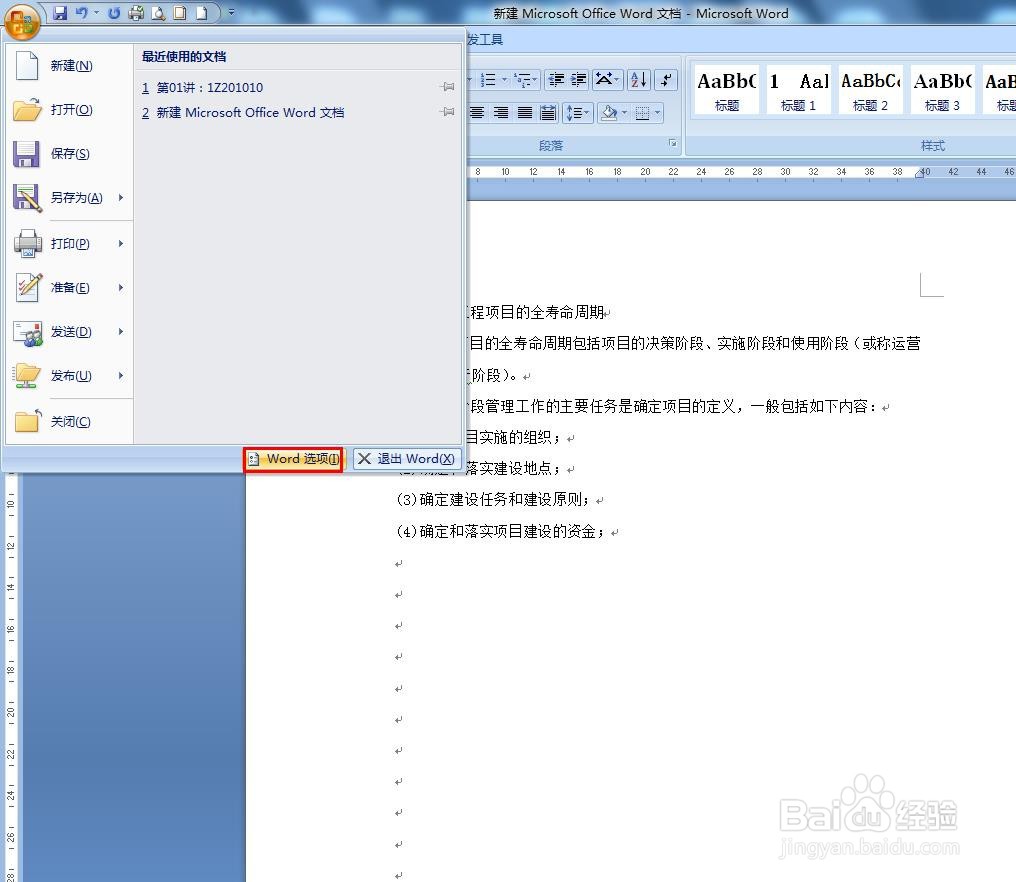Click text line (3)确定建设任务和建设原则

492,500
